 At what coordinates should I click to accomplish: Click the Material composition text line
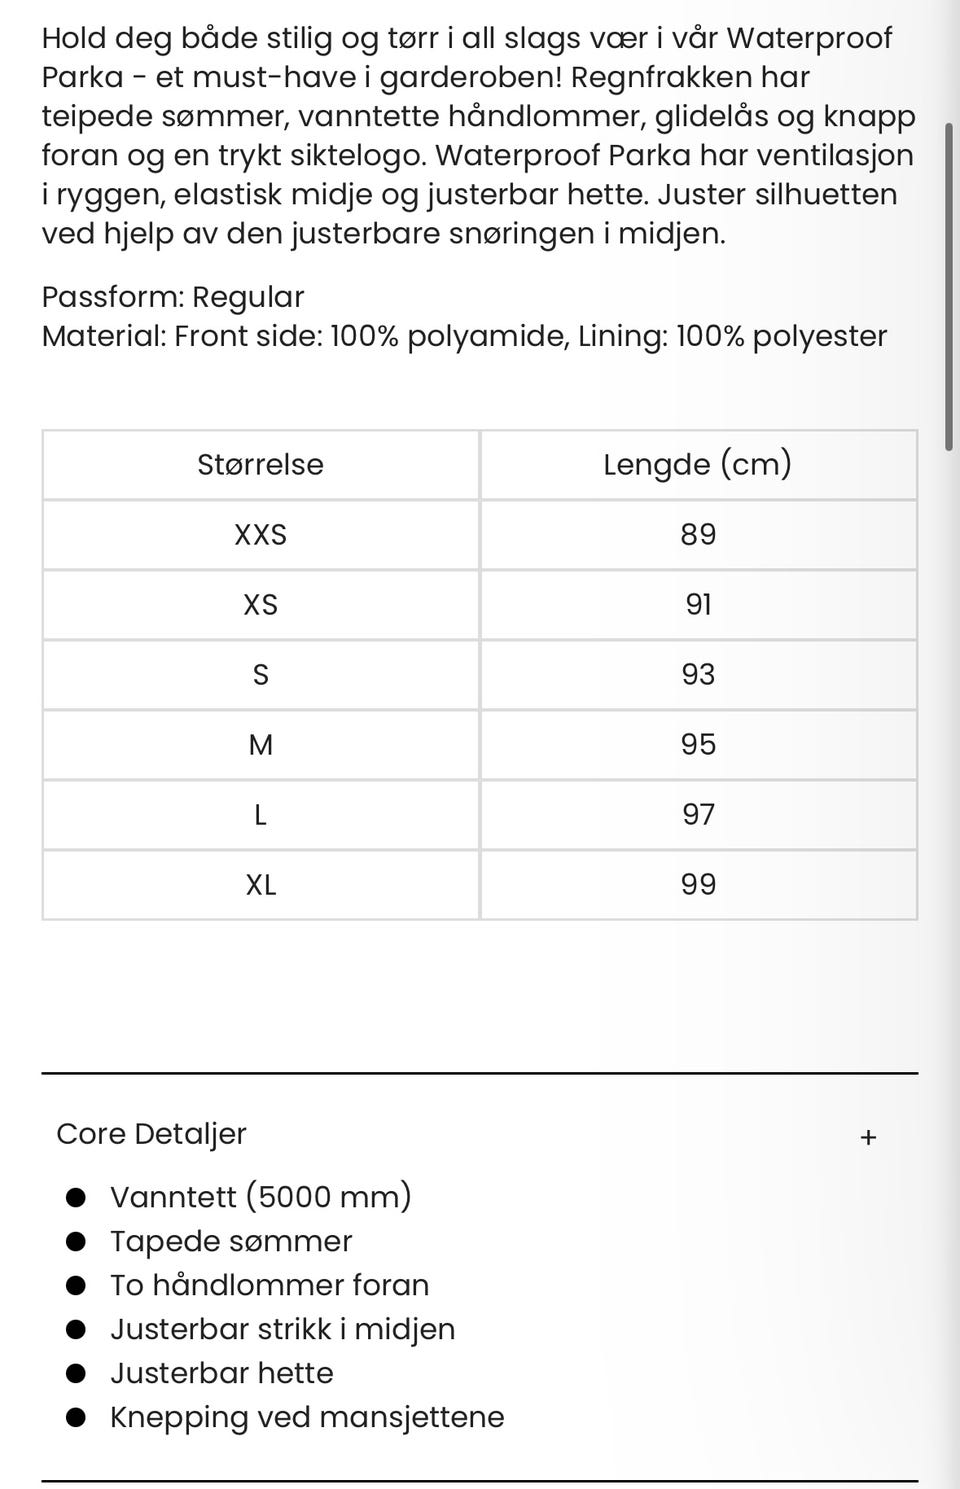point(465,336)
